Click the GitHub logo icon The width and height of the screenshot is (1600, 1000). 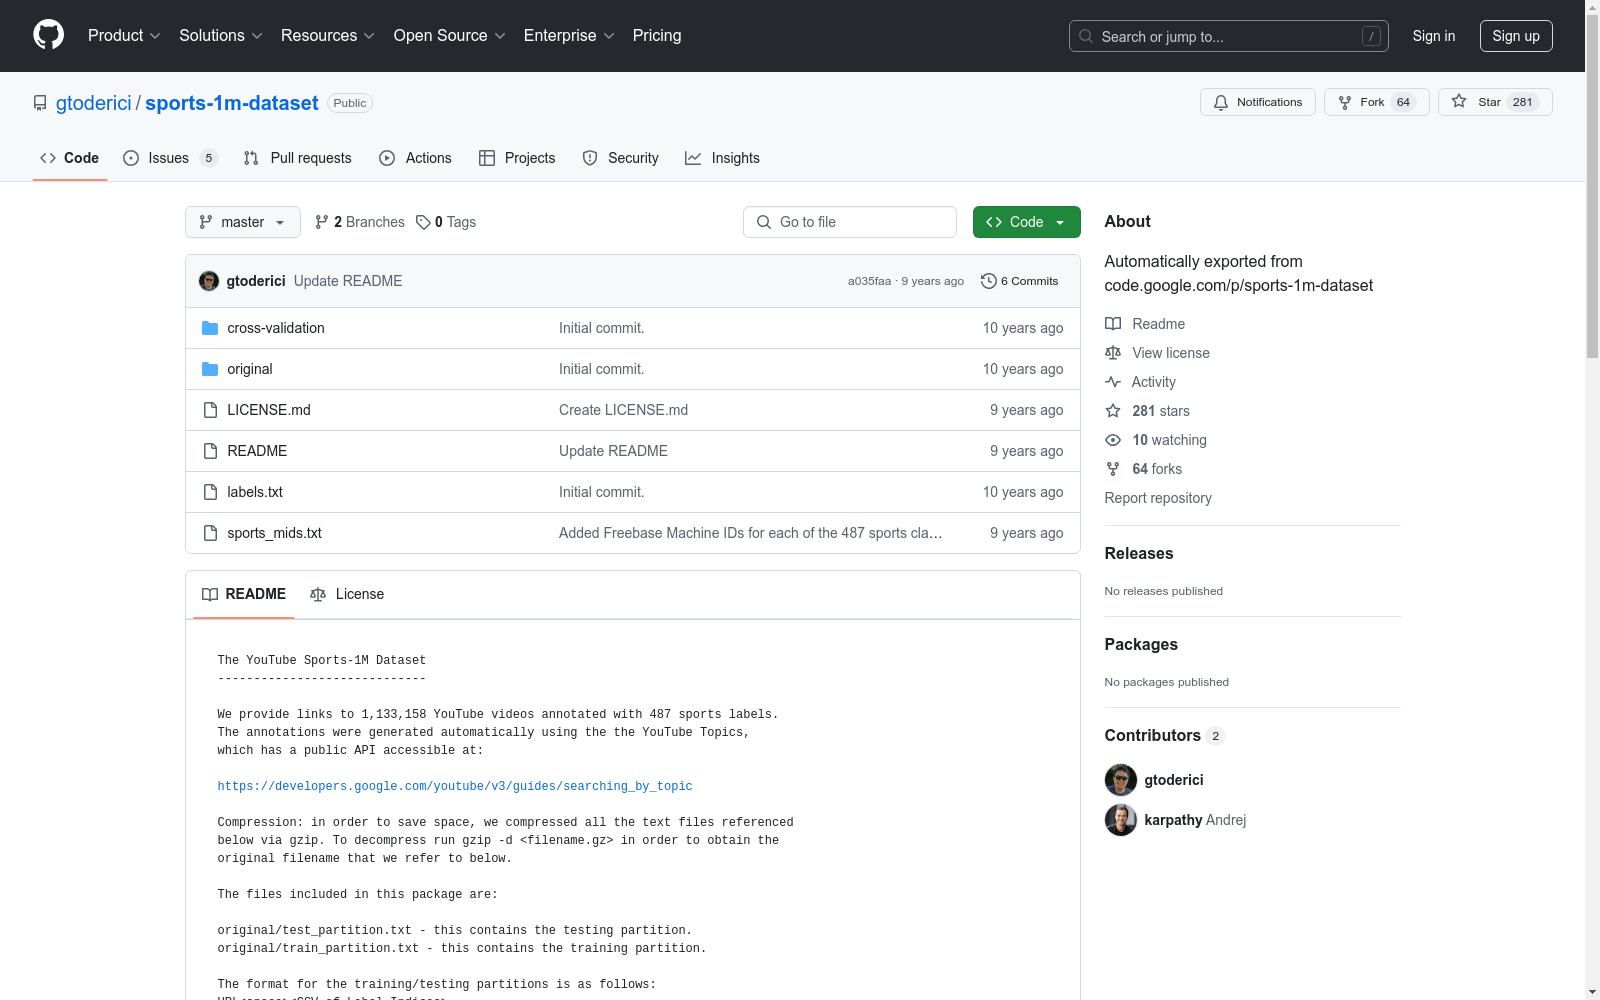click(48, 35)
